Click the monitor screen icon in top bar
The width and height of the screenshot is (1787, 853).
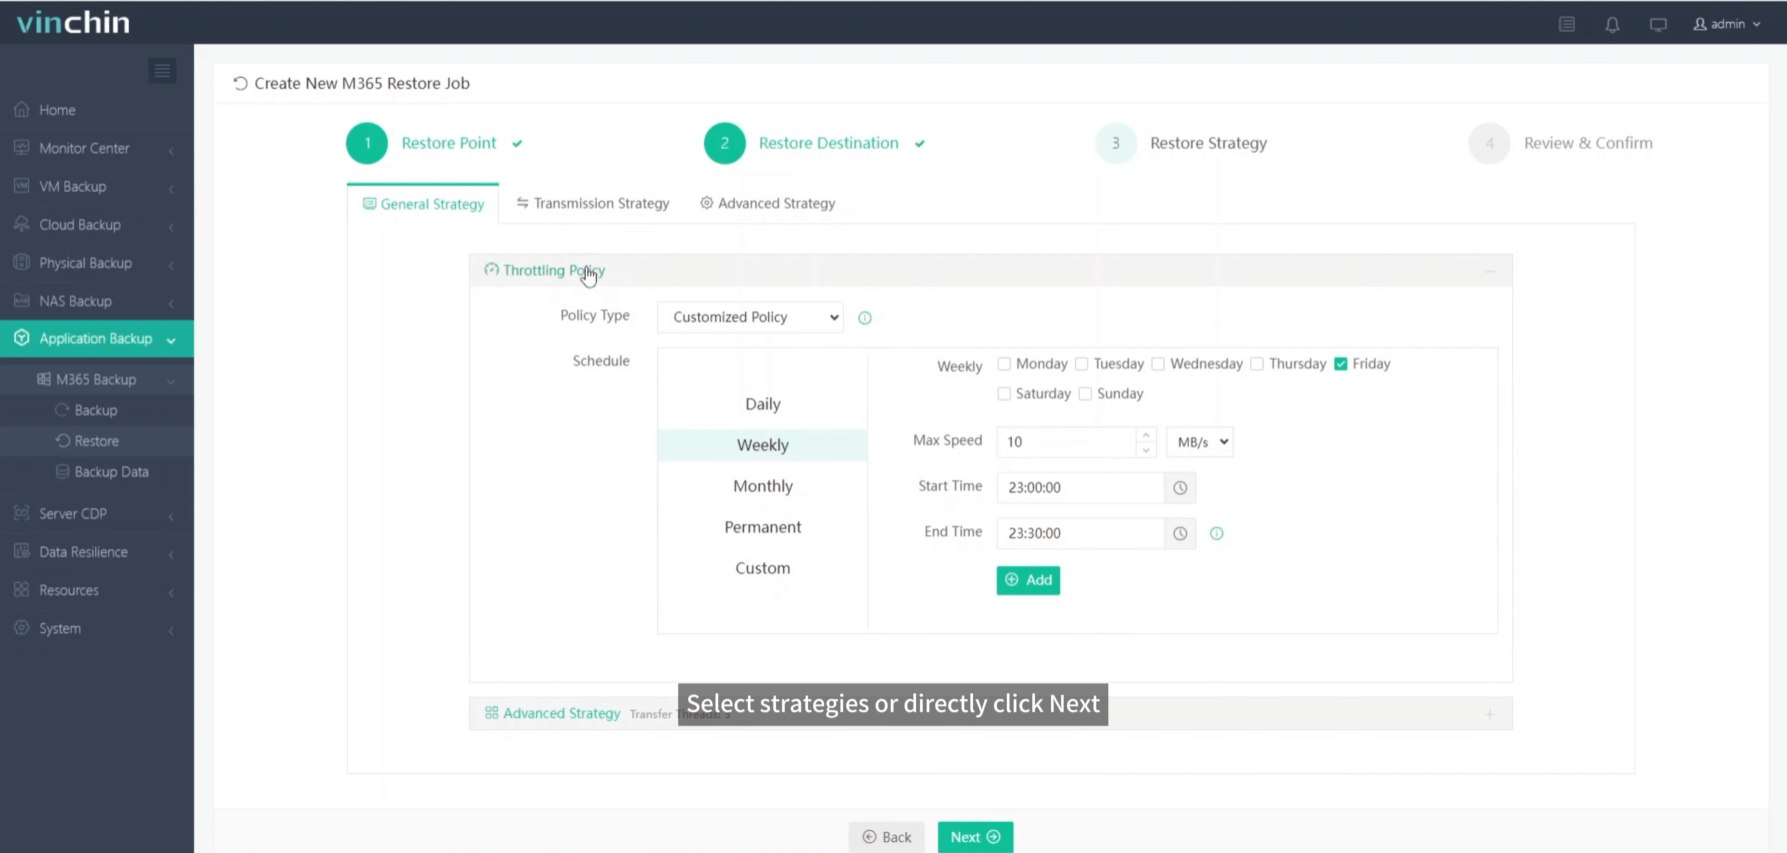(1658, 24)
